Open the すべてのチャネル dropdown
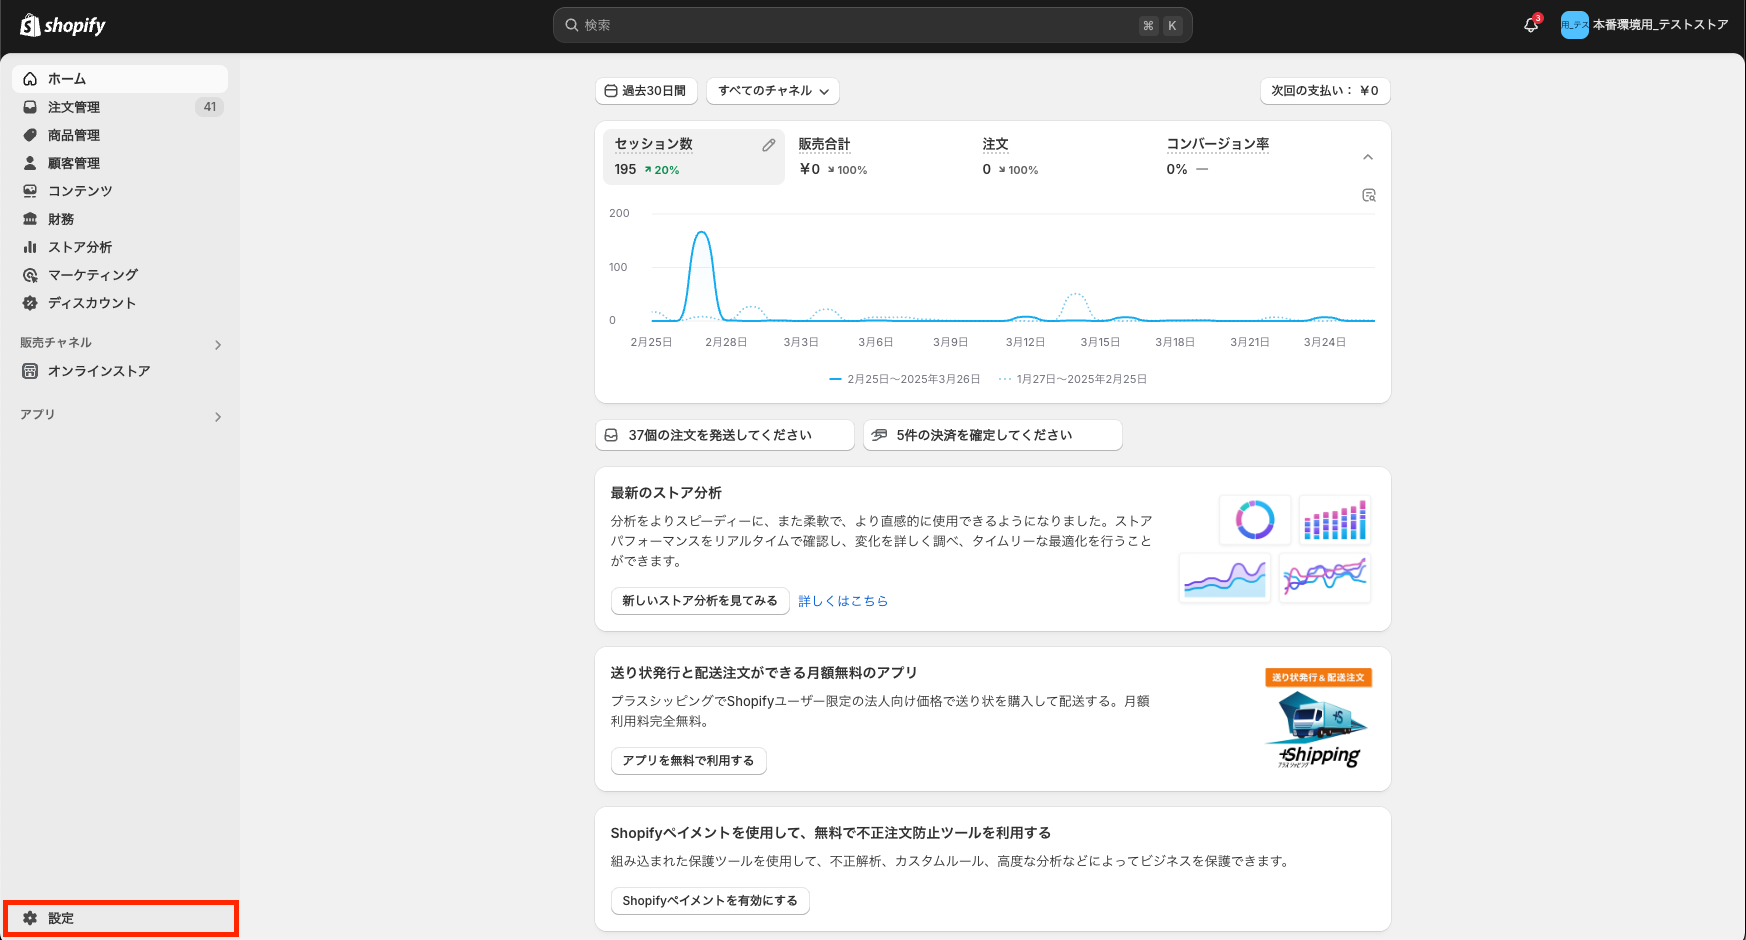1746x940 pixels. (x=772, y=91)
